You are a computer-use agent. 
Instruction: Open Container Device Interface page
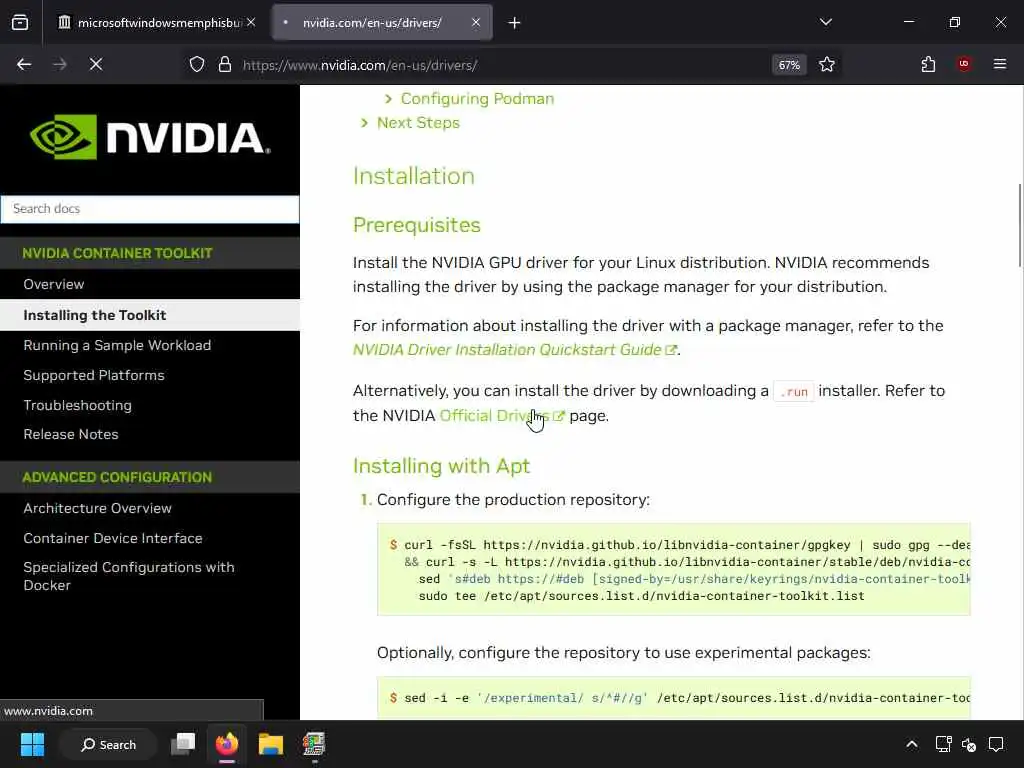(113, 538)
